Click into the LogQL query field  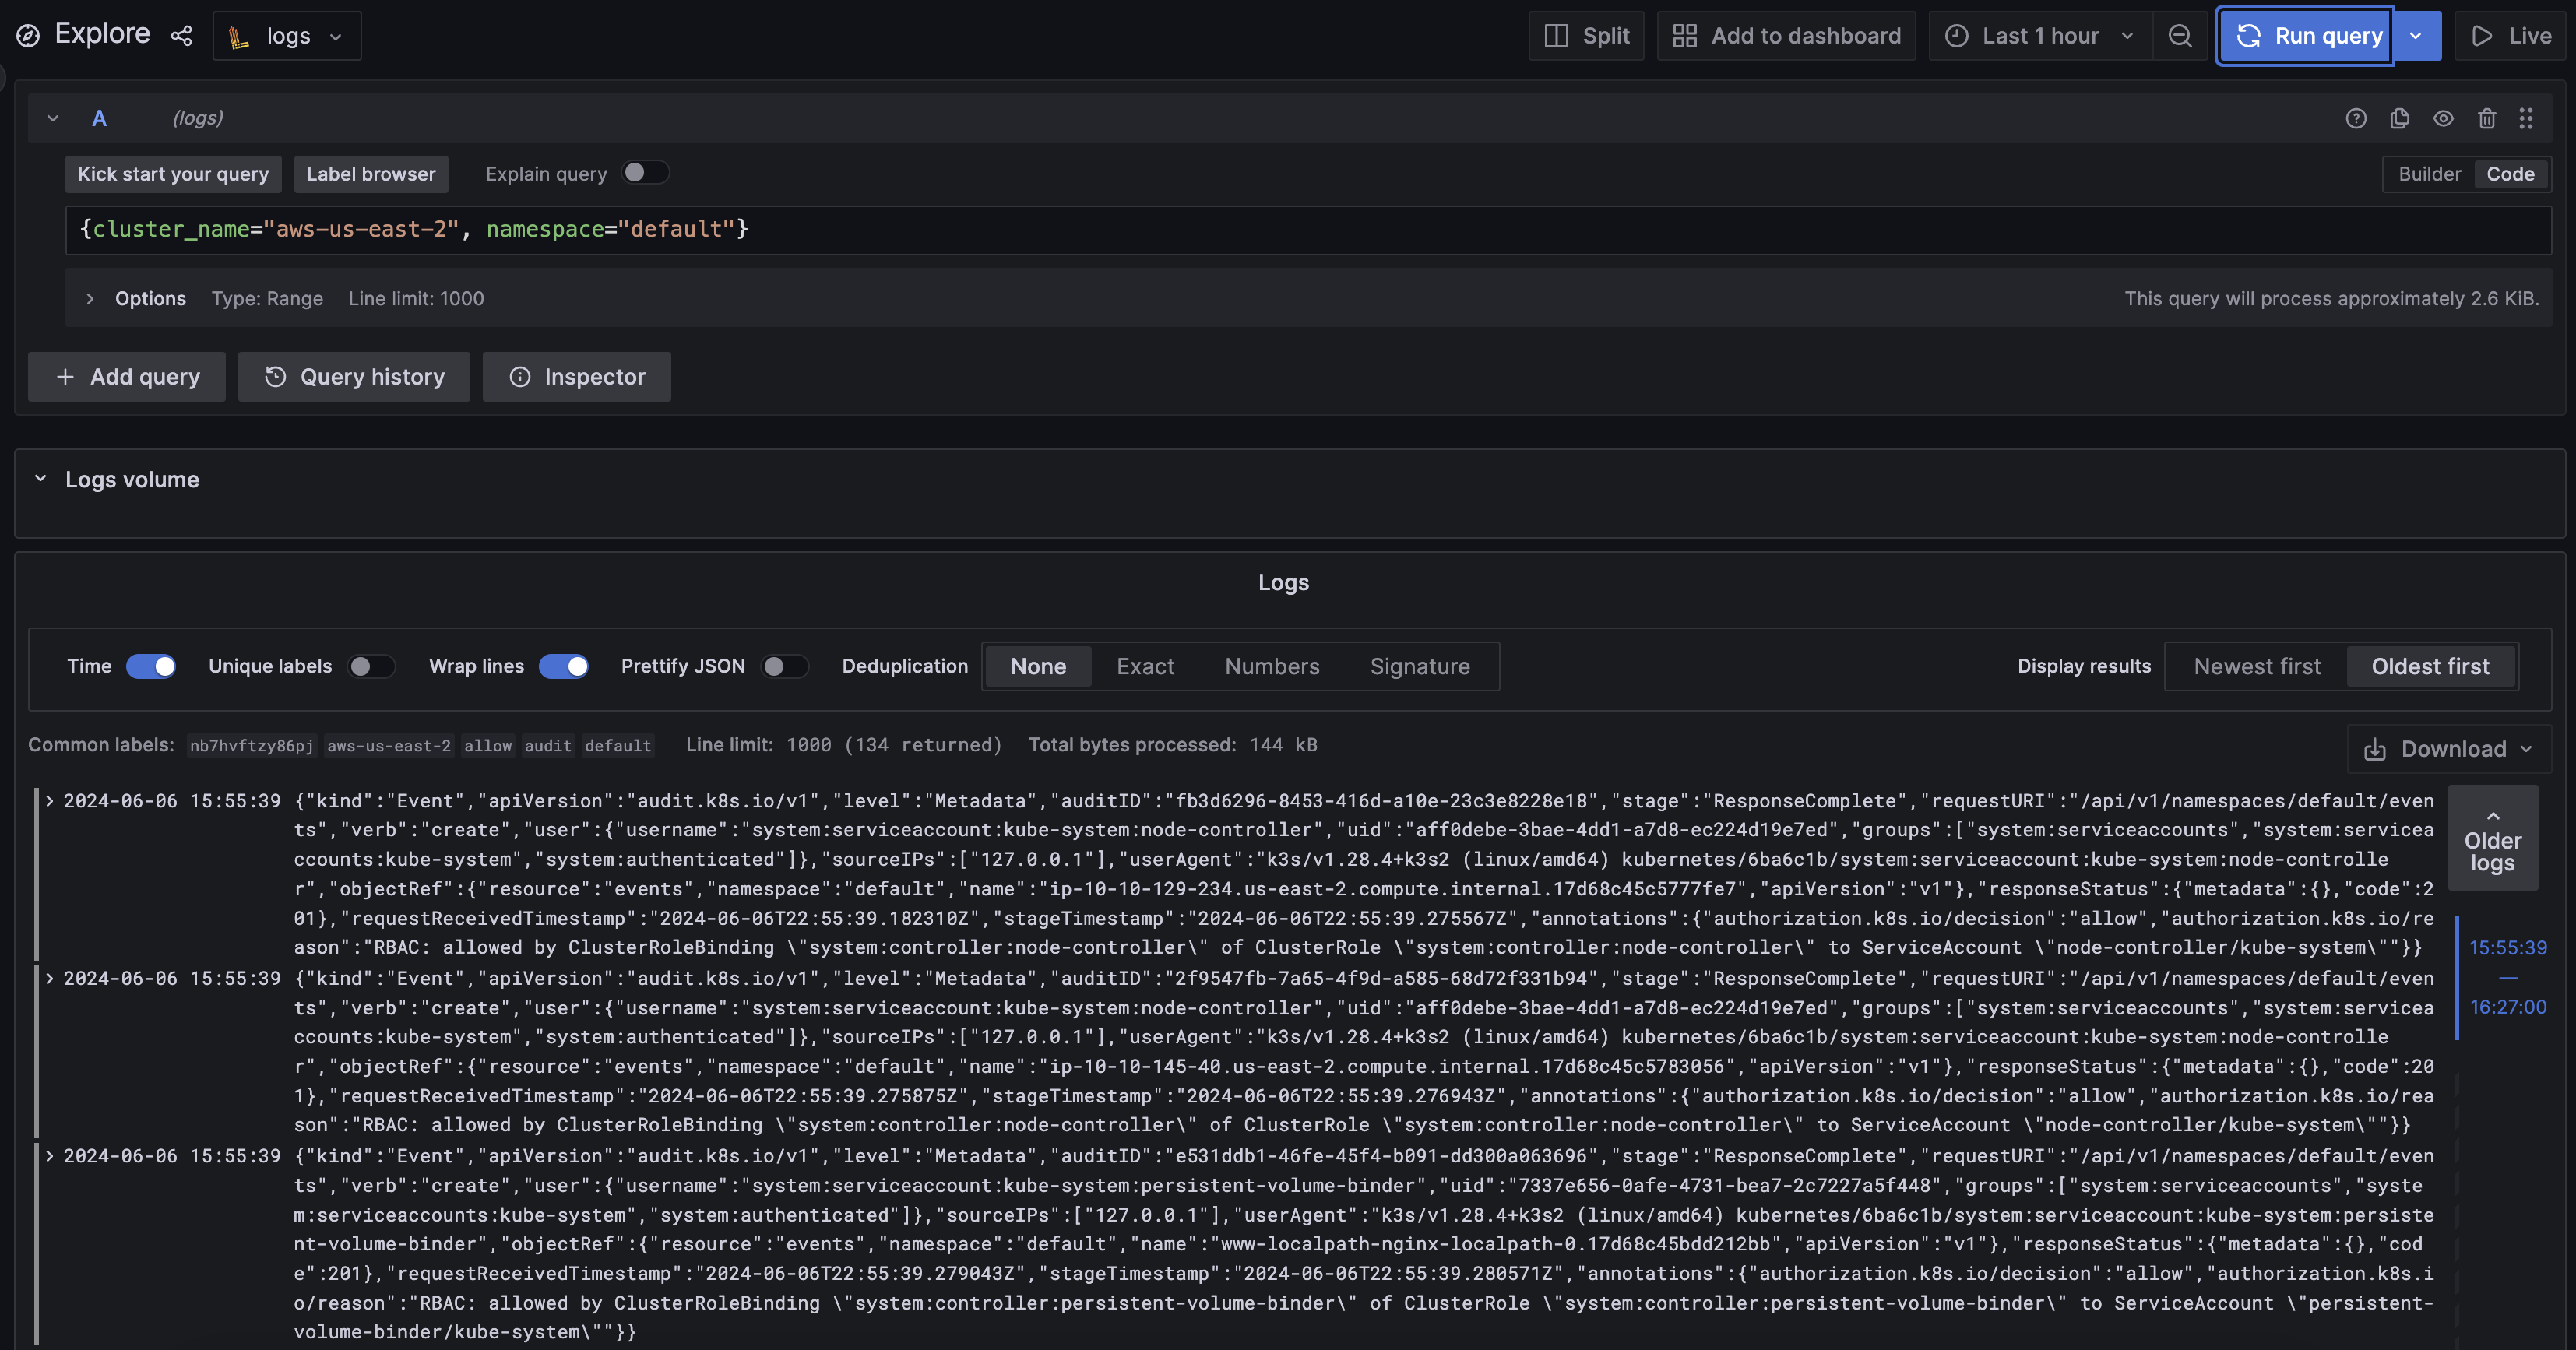click(1300, 229)
